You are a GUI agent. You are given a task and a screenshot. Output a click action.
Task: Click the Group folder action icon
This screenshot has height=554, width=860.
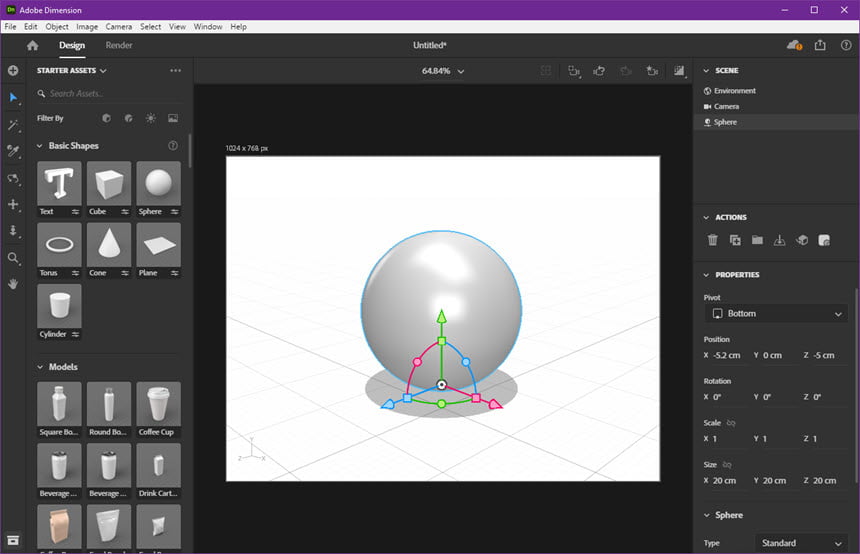click(x=757, y=240)
